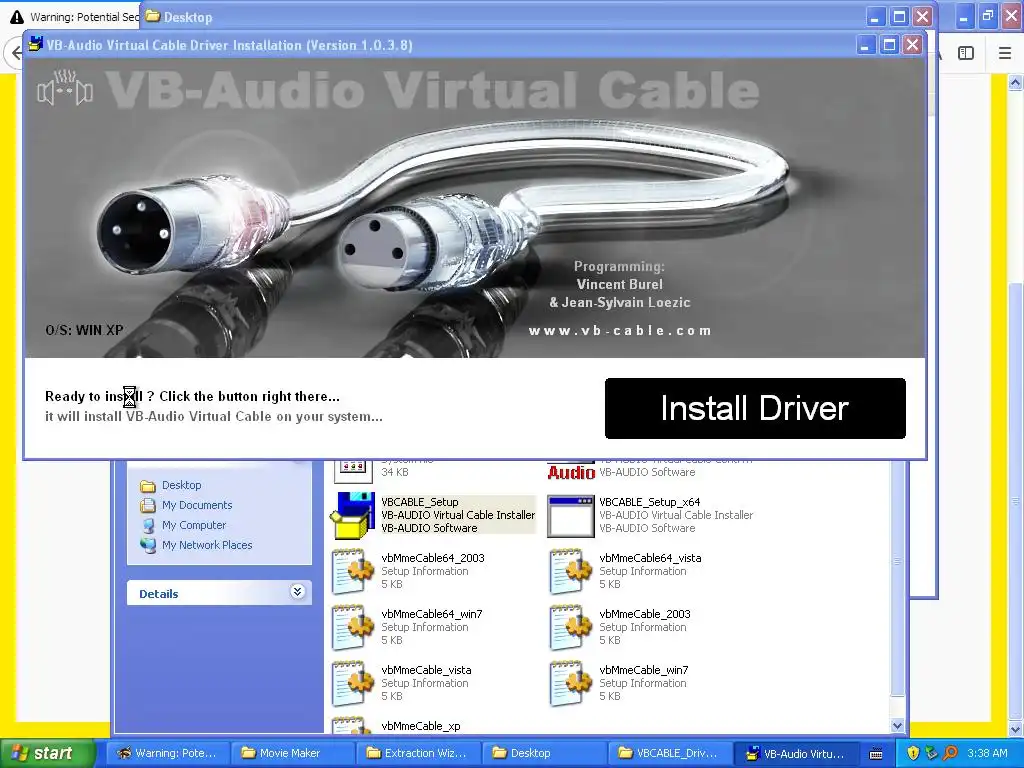Open My Network Places link
The height and width of the screenshot is (768, 1024).
click(x=207, y=545)
